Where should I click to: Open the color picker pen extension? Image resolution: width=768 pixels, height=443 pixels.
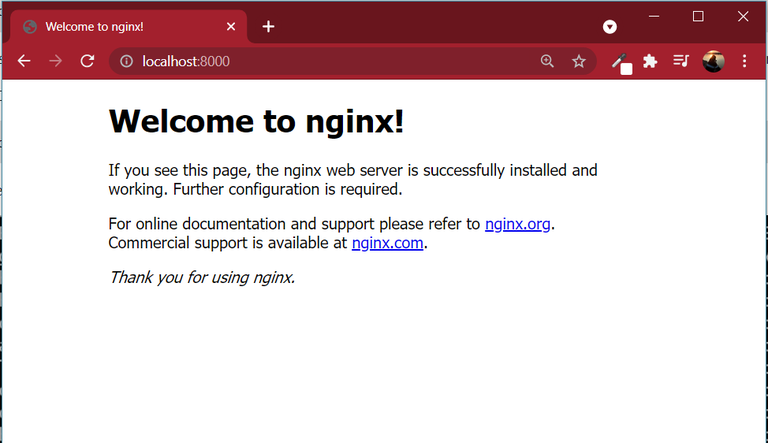pyautogui.click(x=621, y=63)
